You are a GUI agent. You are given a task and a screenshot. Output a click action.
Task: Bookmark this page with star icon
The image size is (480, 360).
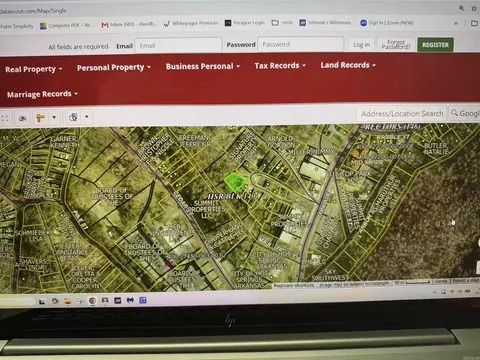click(474, 8)
